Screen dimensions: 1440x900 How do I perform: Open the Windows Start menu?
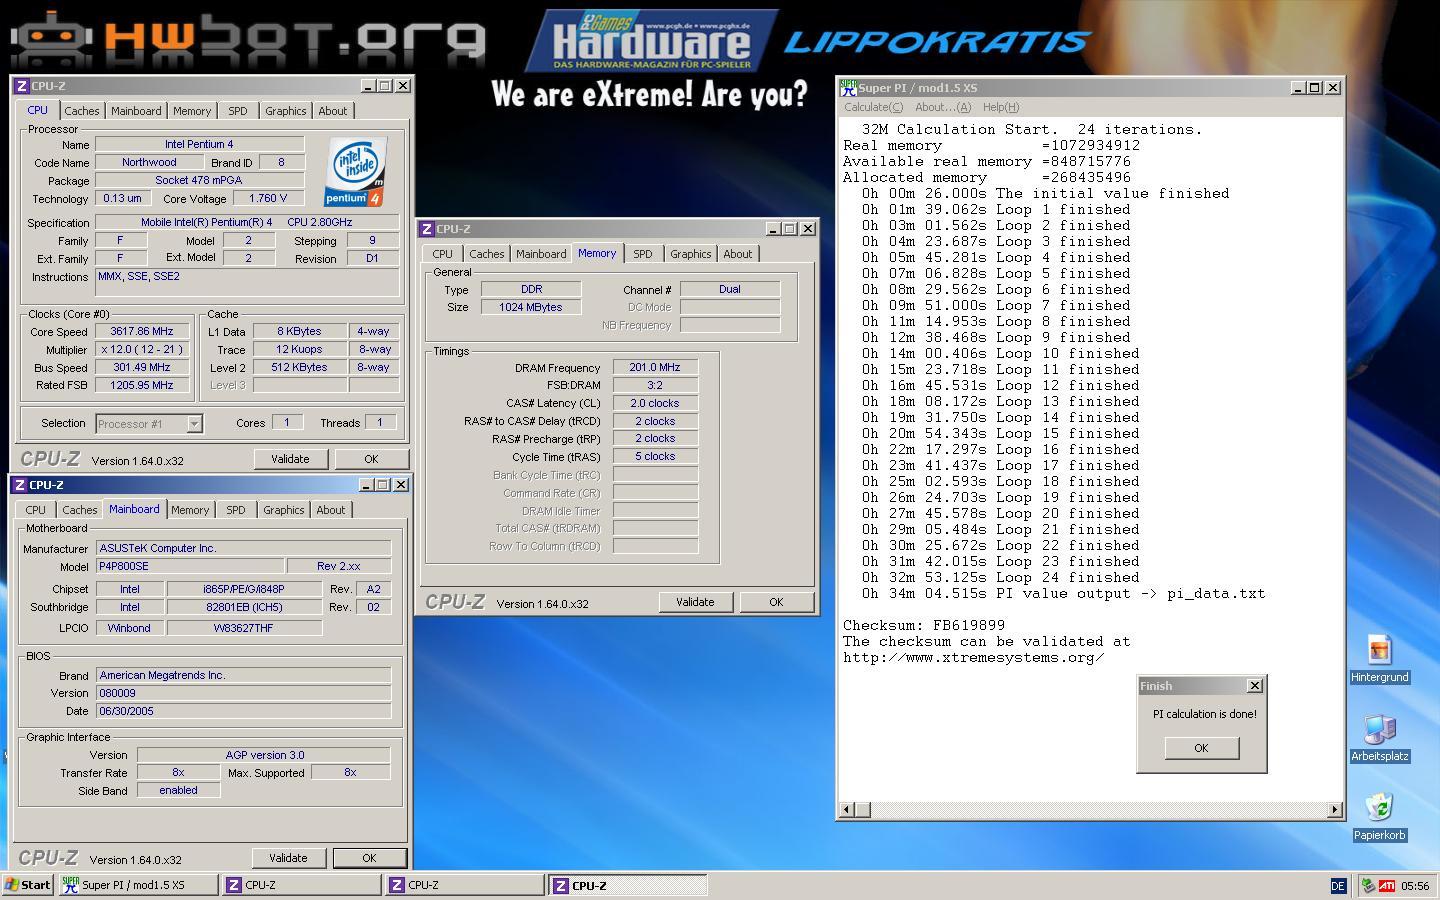tap(27, 885)
